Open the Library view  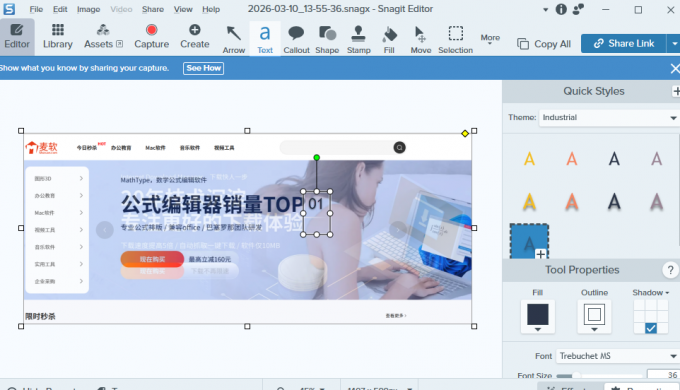click(x=58, y=36)
